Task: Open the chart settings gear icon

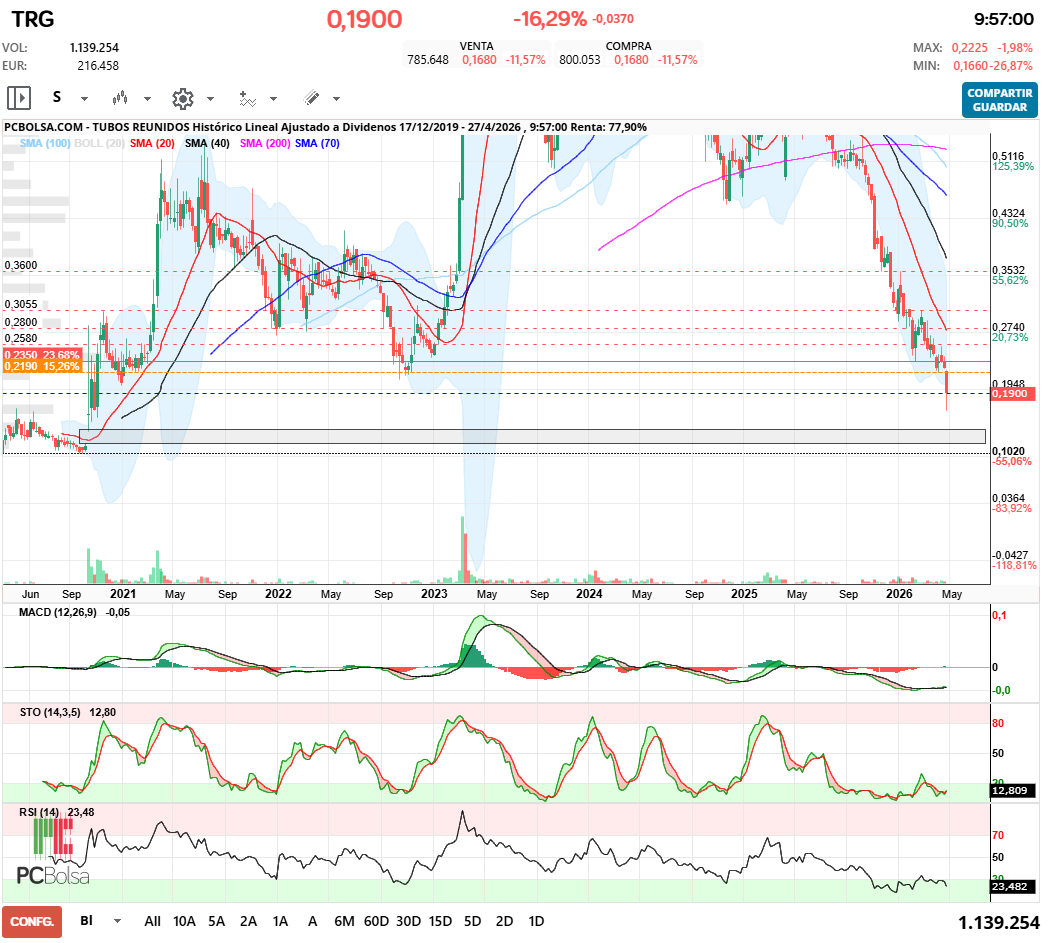Action: point(182,98)
